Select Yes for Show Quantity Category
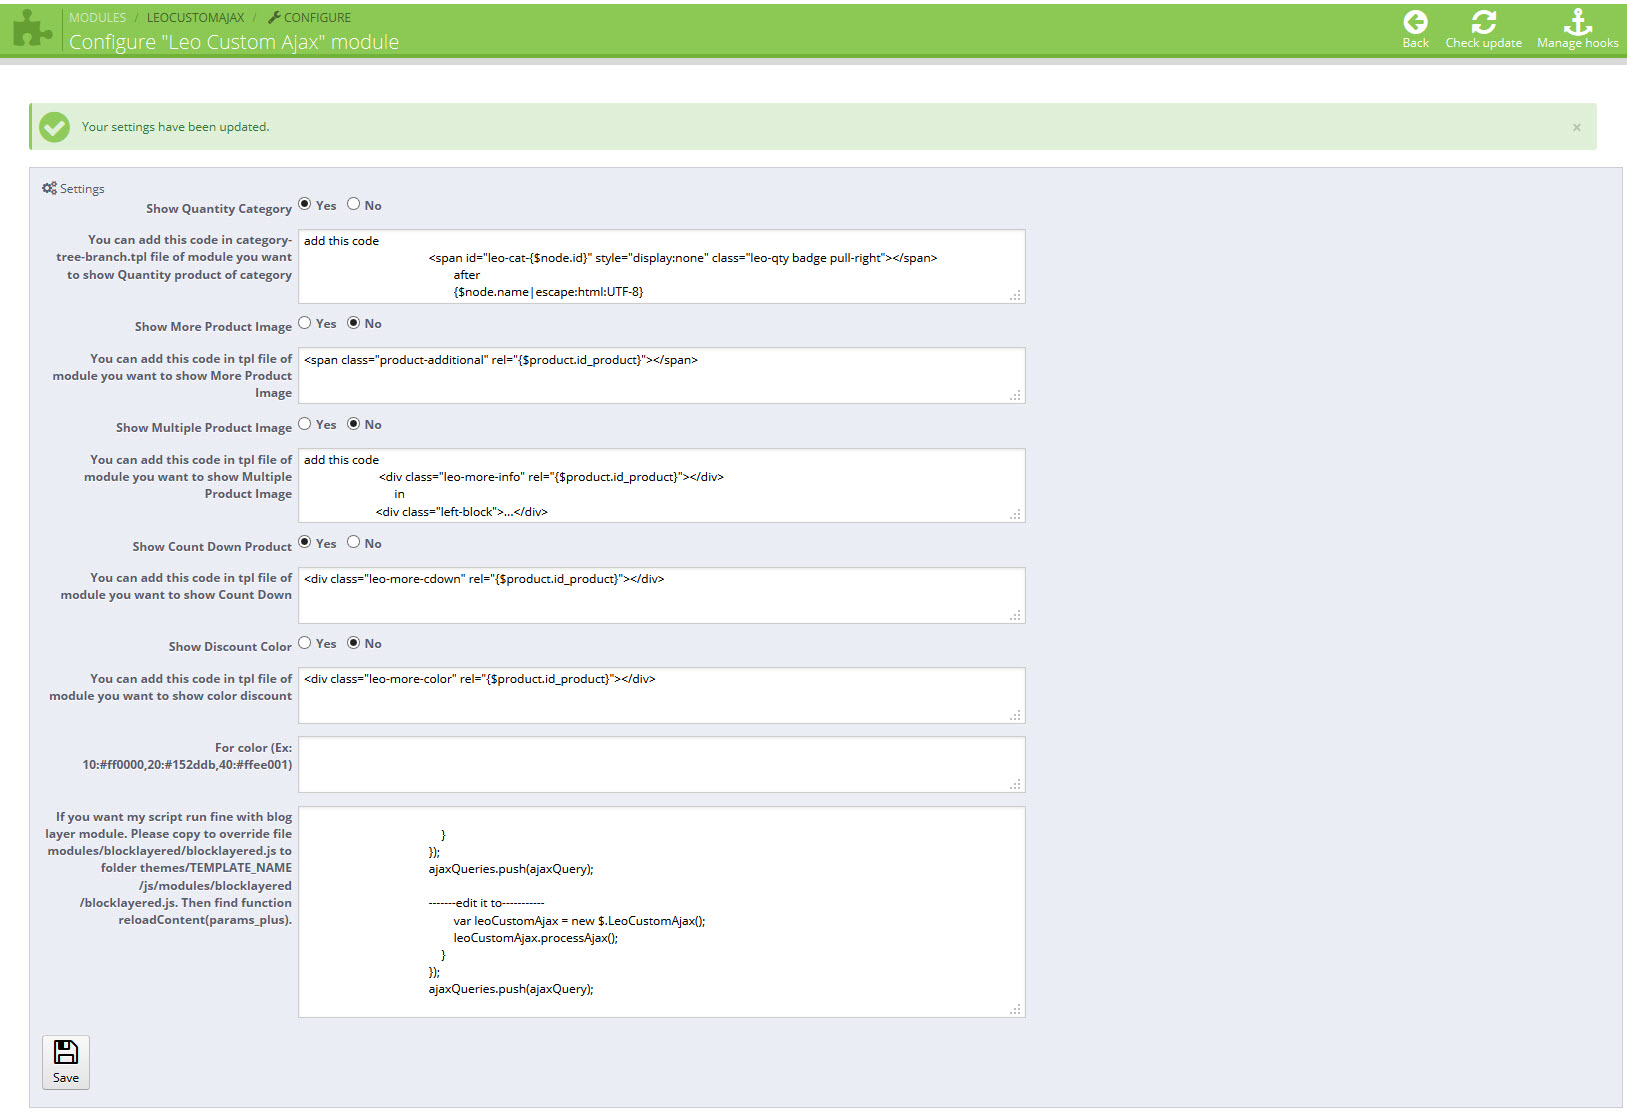The height and width of the screenshot is (1116, 1627). [x=305, y=204]
